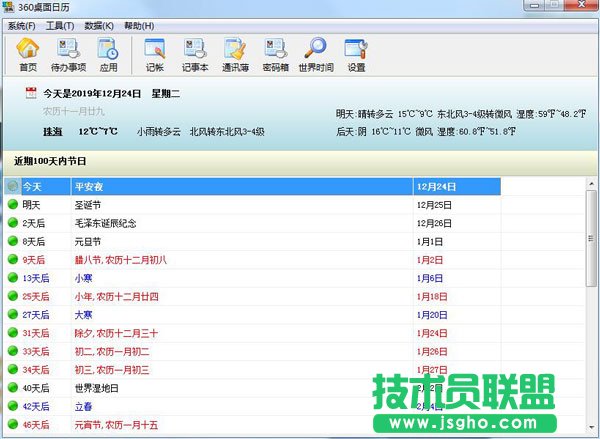Click the calendar icon beside today's date
This screenshot has width=600, height=439.
pos(31,94)
